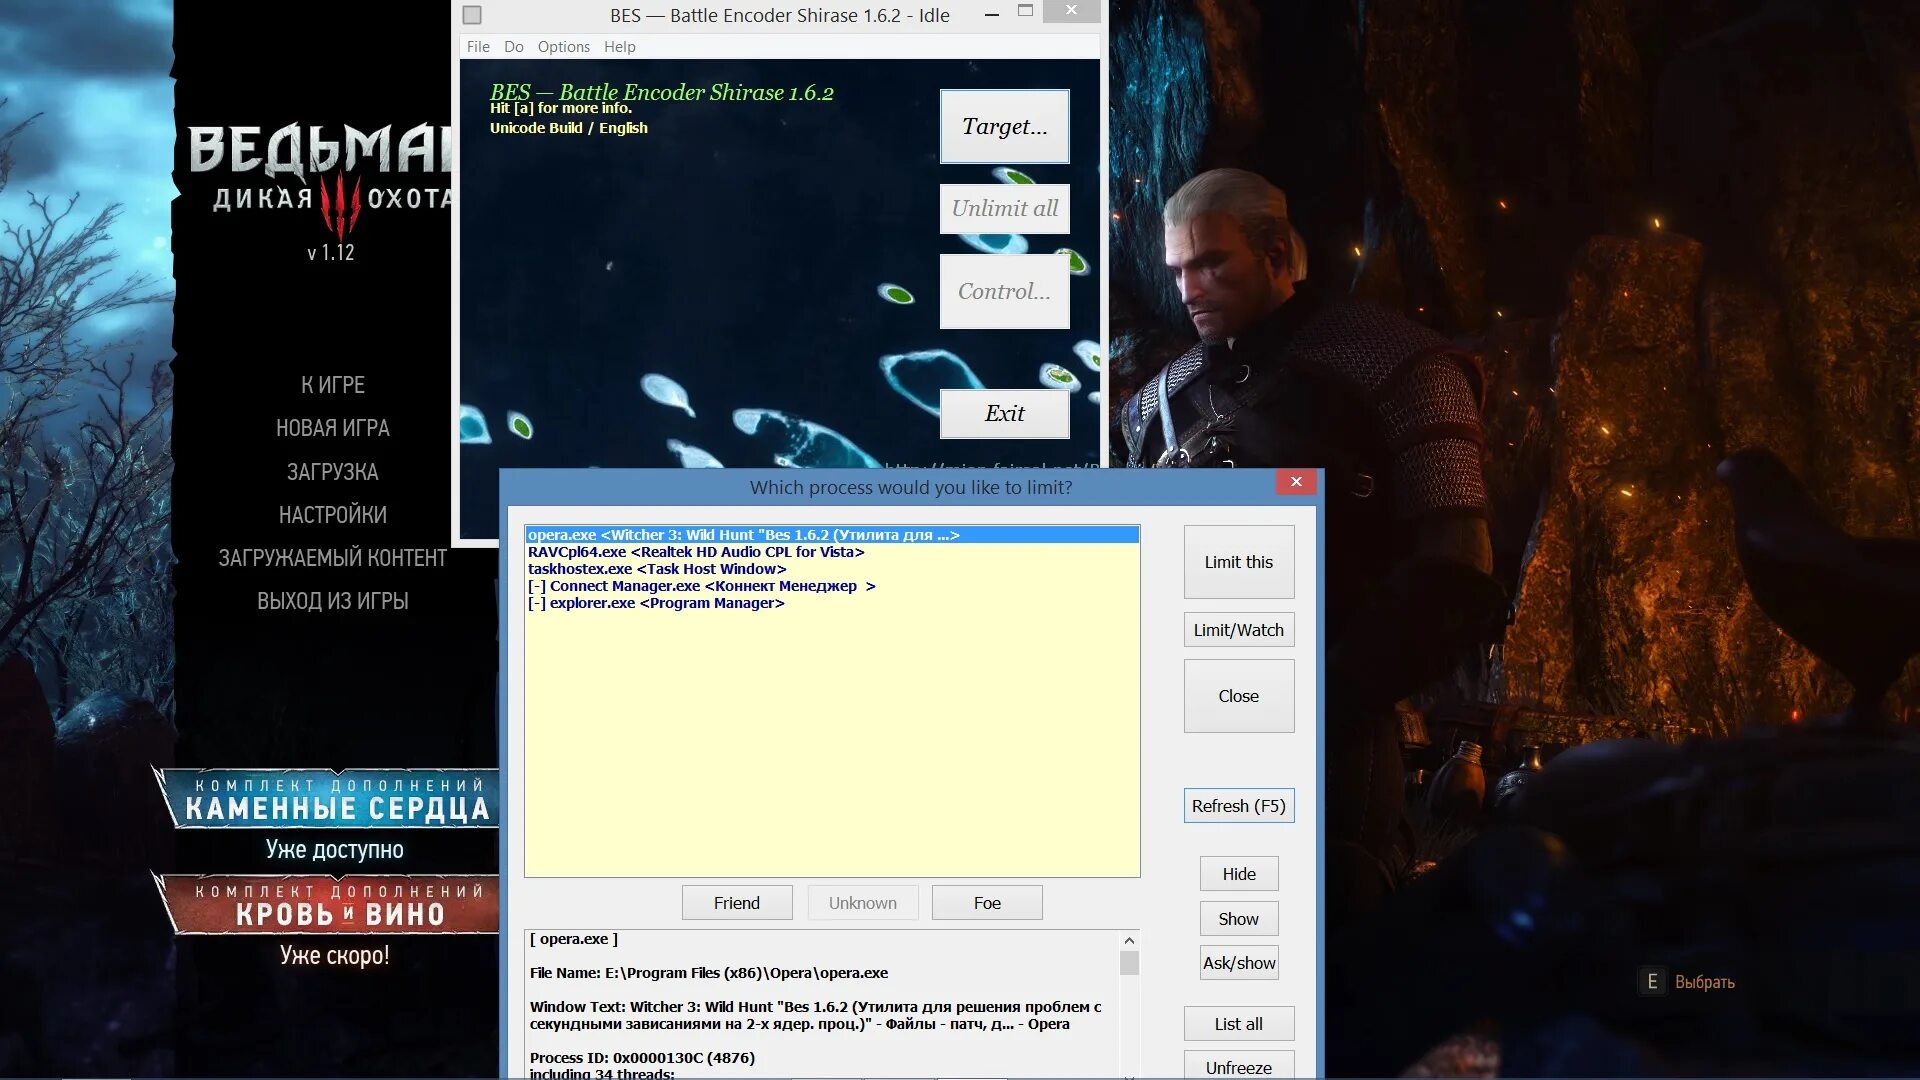Open the Do menu in BES
1920x1080 pixels.
click(513, 46)
